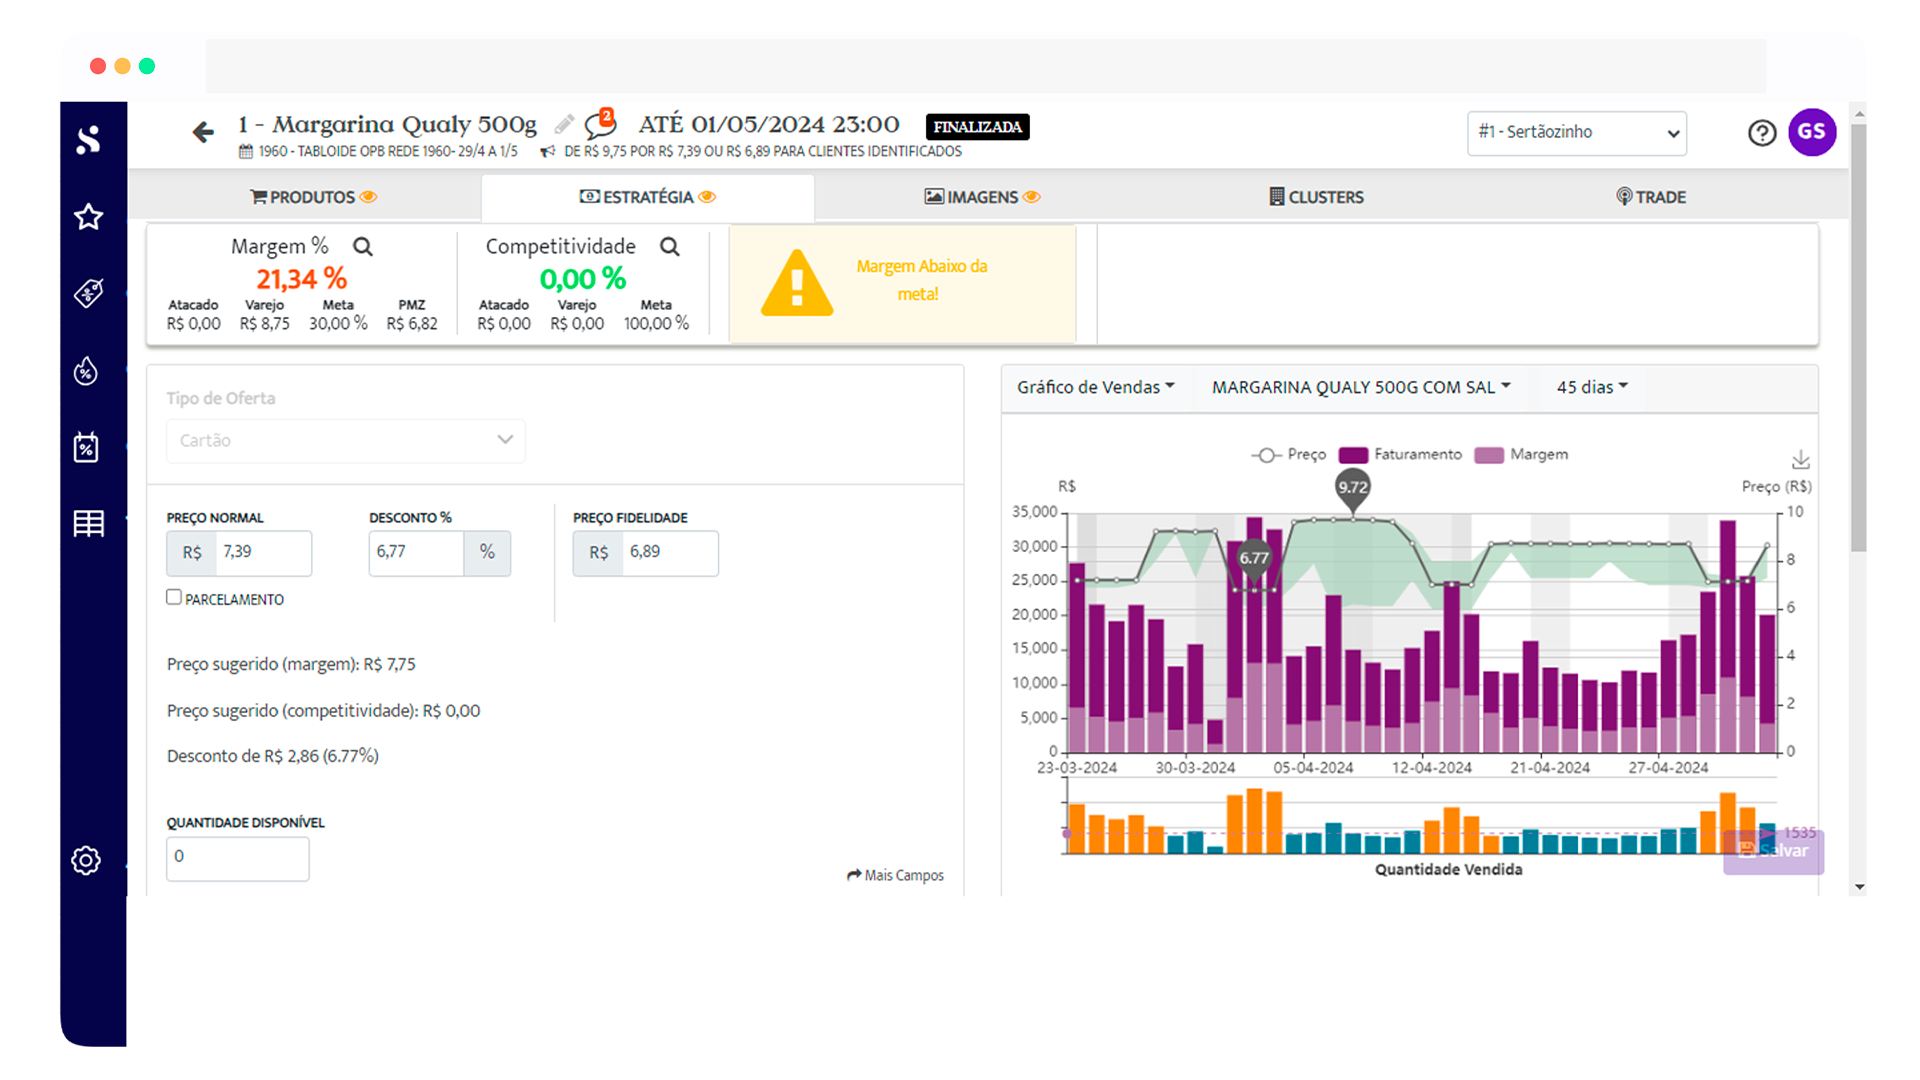Viewport: 1920px width, 1080px height.
Task: Click the chart download icon
Action: tap(1800, 460)
